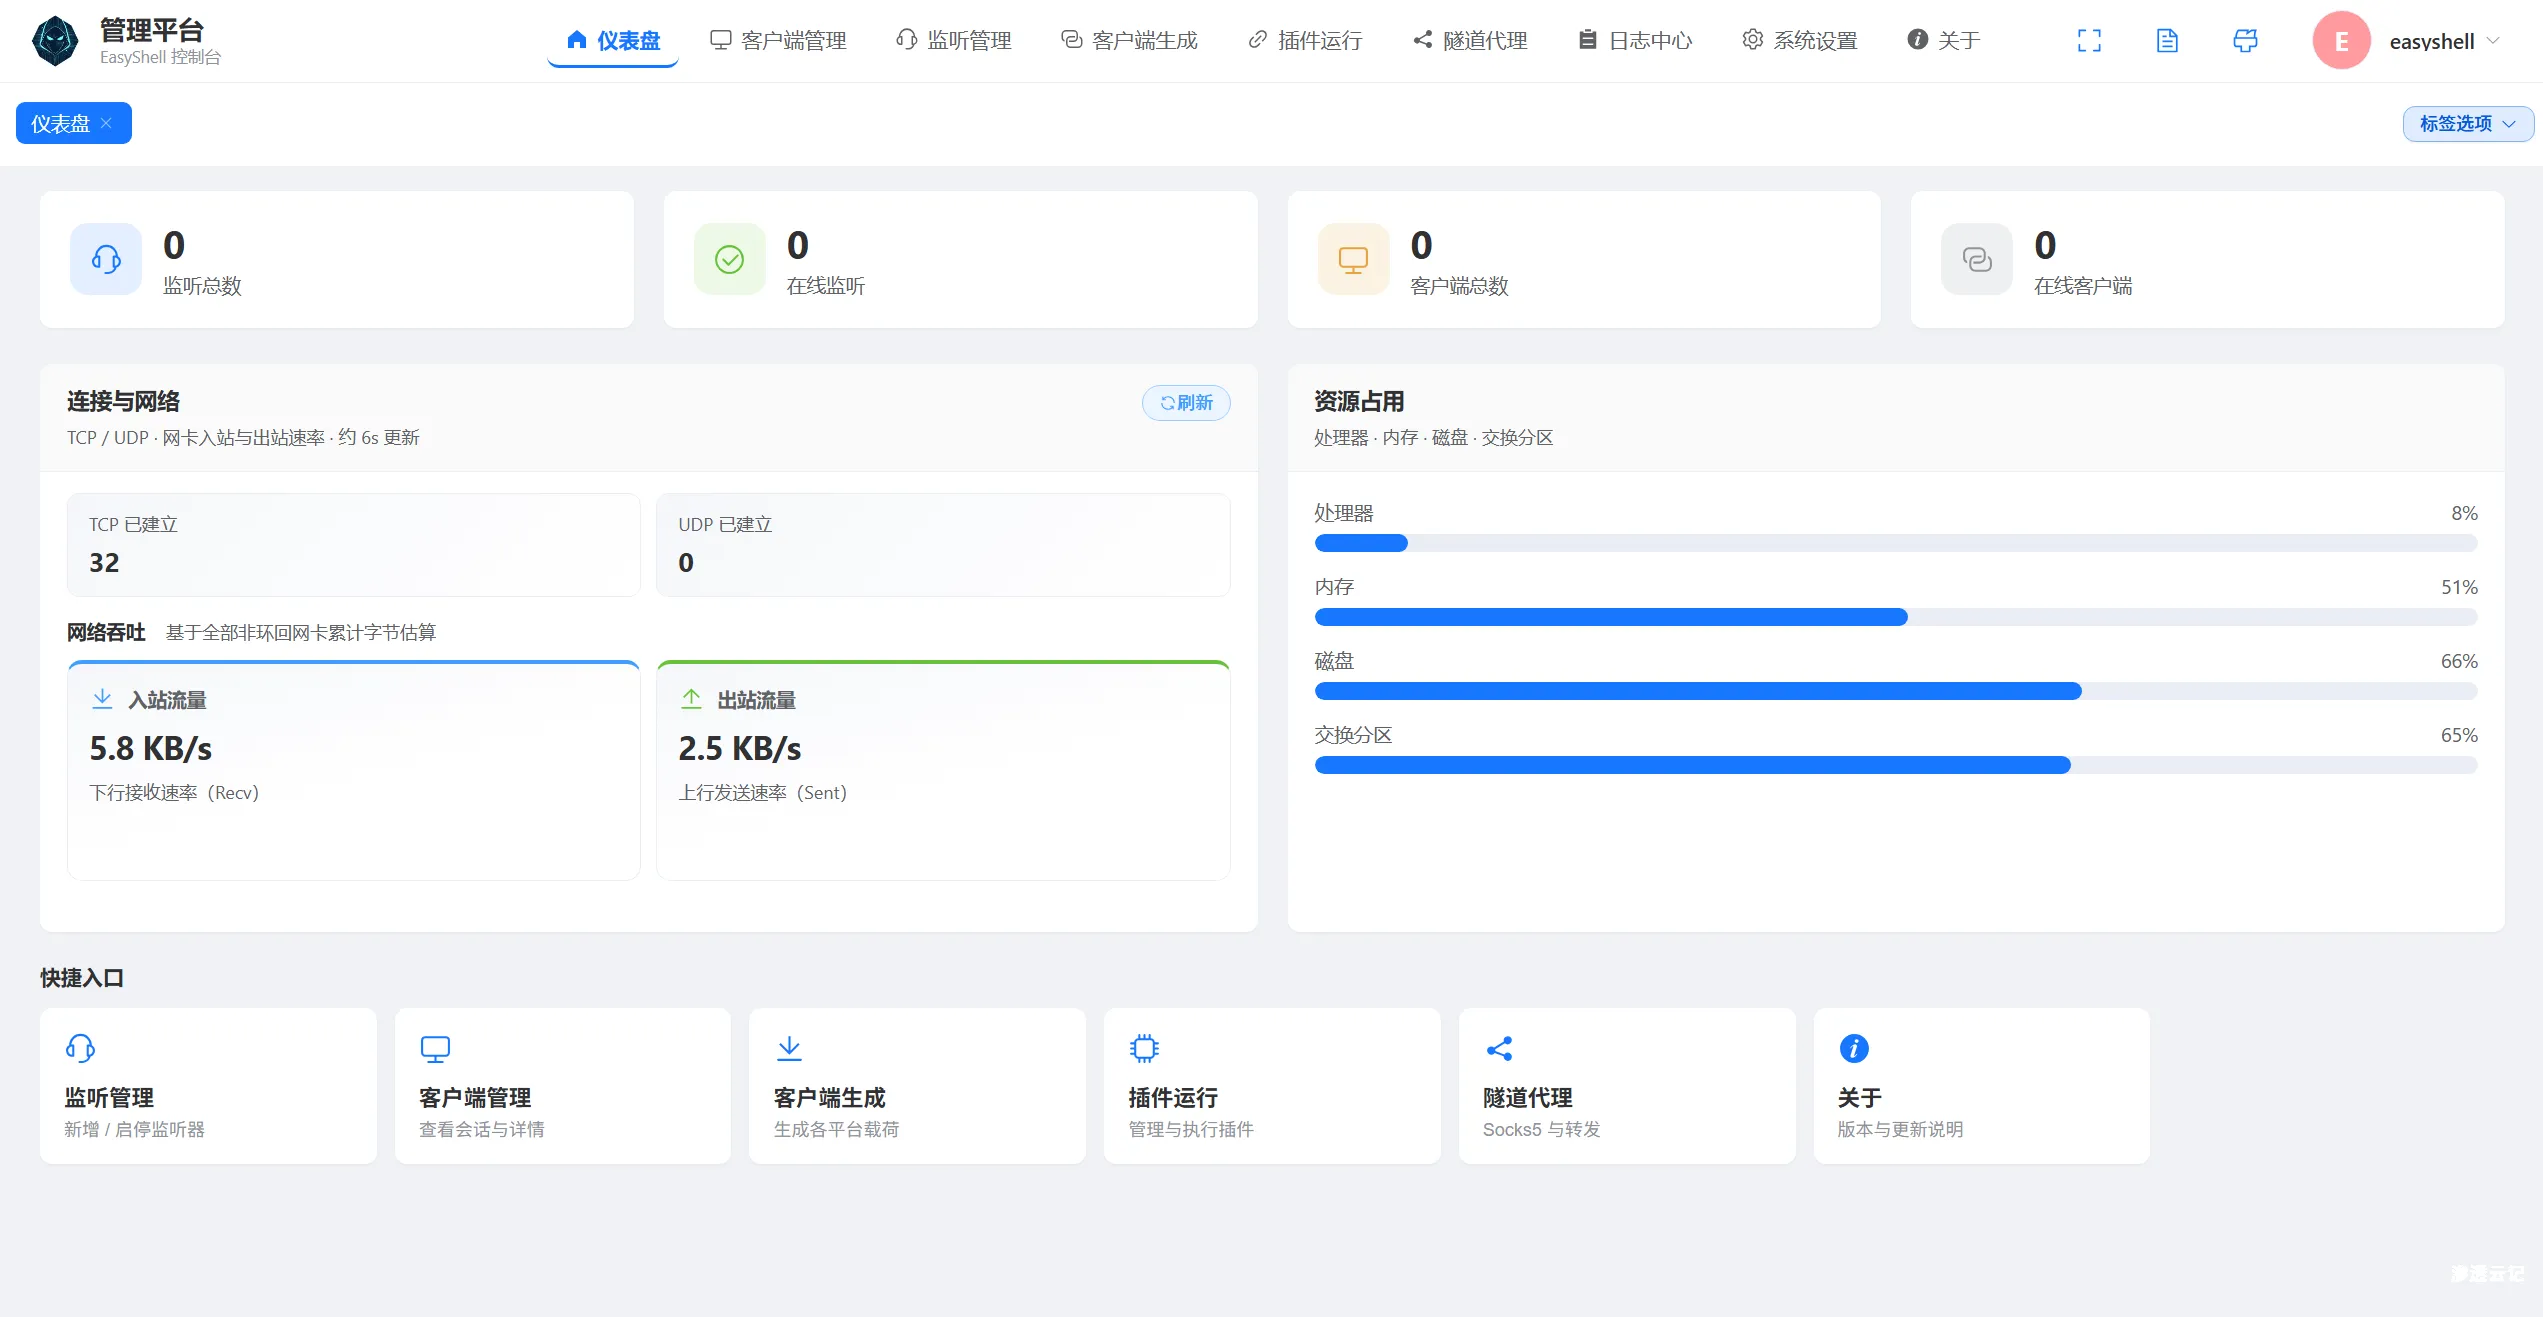Click the upload arrow icon beside 出站流量
The height and width of the screenshot is (1317, 2543).
pyautogui.click(x=691, y=699)
